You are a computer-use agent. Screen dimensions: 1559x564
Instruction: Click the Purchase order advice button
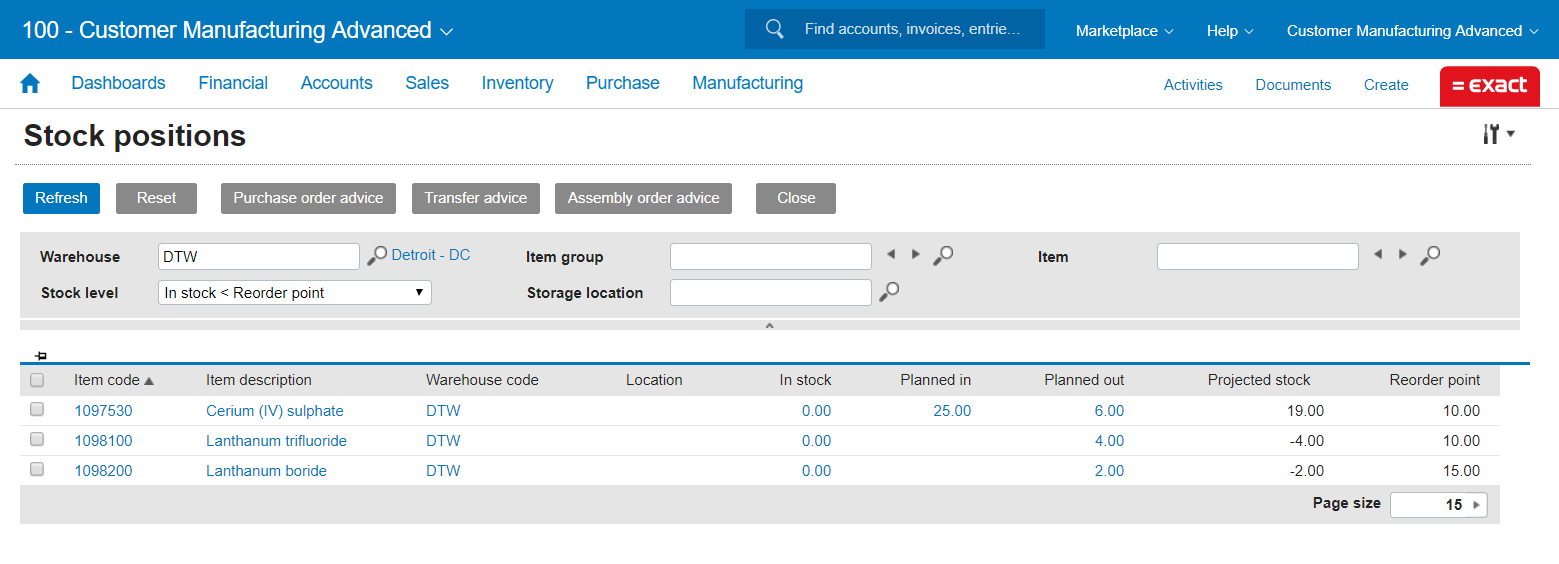pyautogui.click(x=308, y=198)
